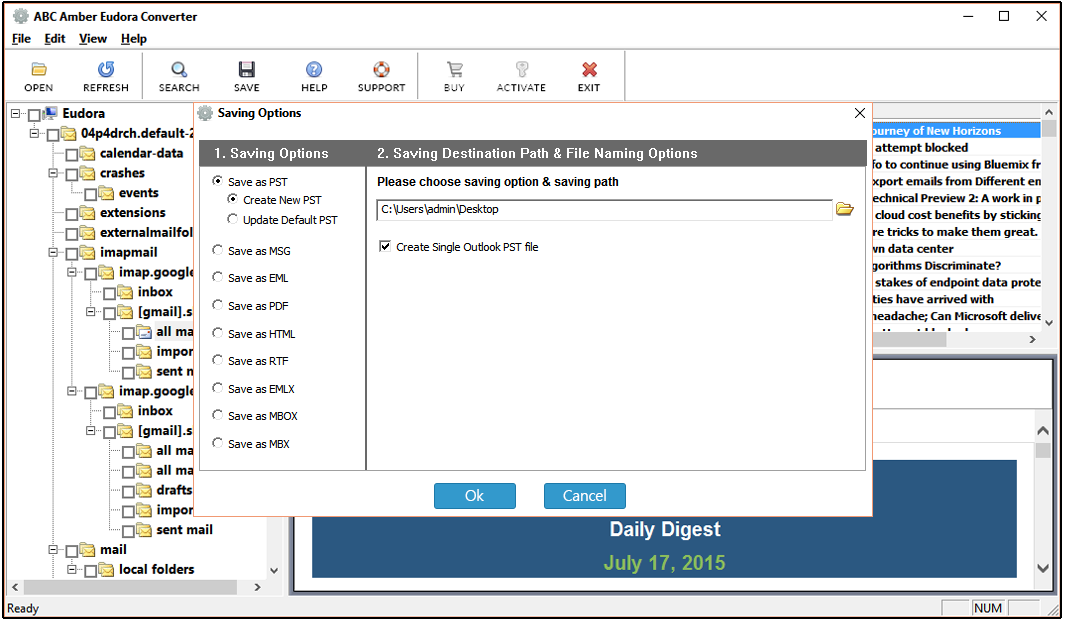Click the ACTIVATE key icon
The image size is (1066, 620).
pyautogui.click(x=521, y=69)
